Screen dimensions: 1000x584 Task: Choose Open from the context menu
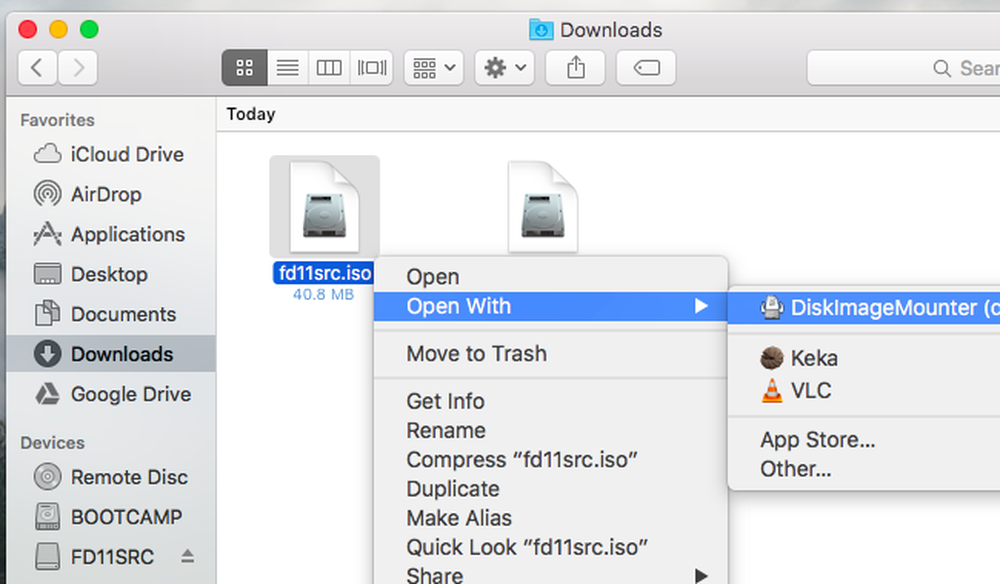click(x=550, y=277)
